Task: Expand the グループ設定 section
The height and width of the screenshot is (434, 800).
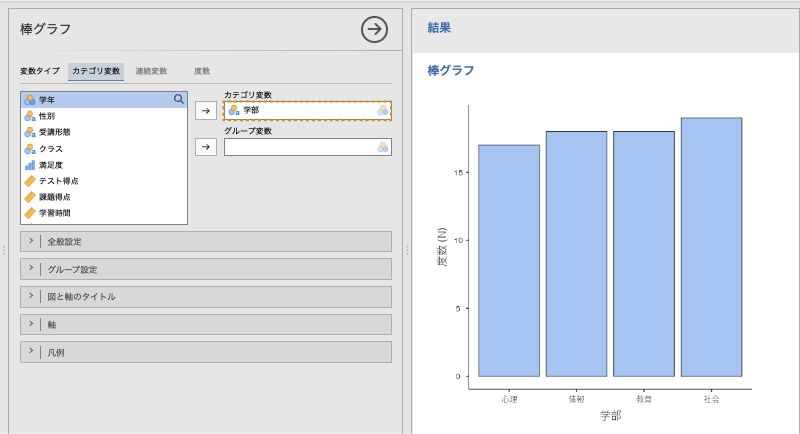Action: click(205, 269)
